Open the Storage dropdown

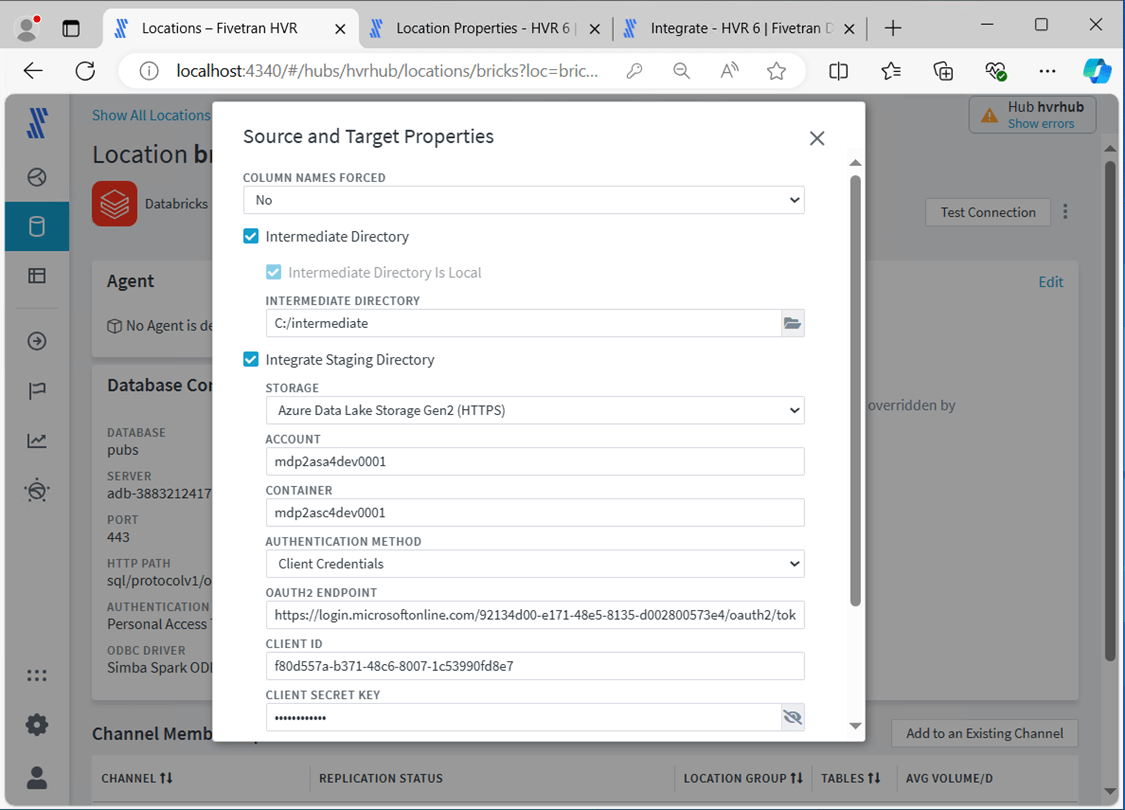pos(535,410)
